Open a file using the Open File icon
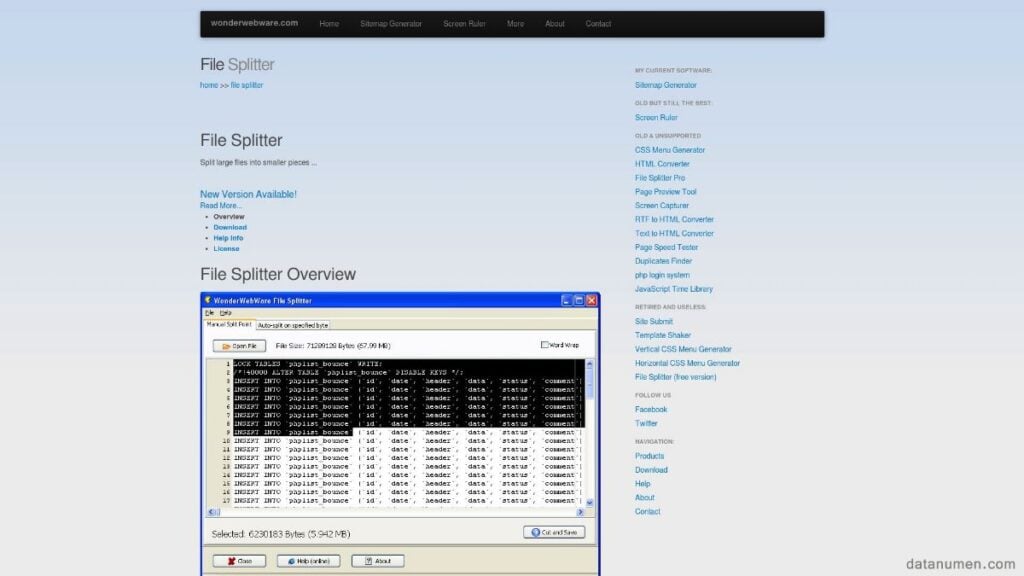The image size is (1024, 576). (226, 344)
